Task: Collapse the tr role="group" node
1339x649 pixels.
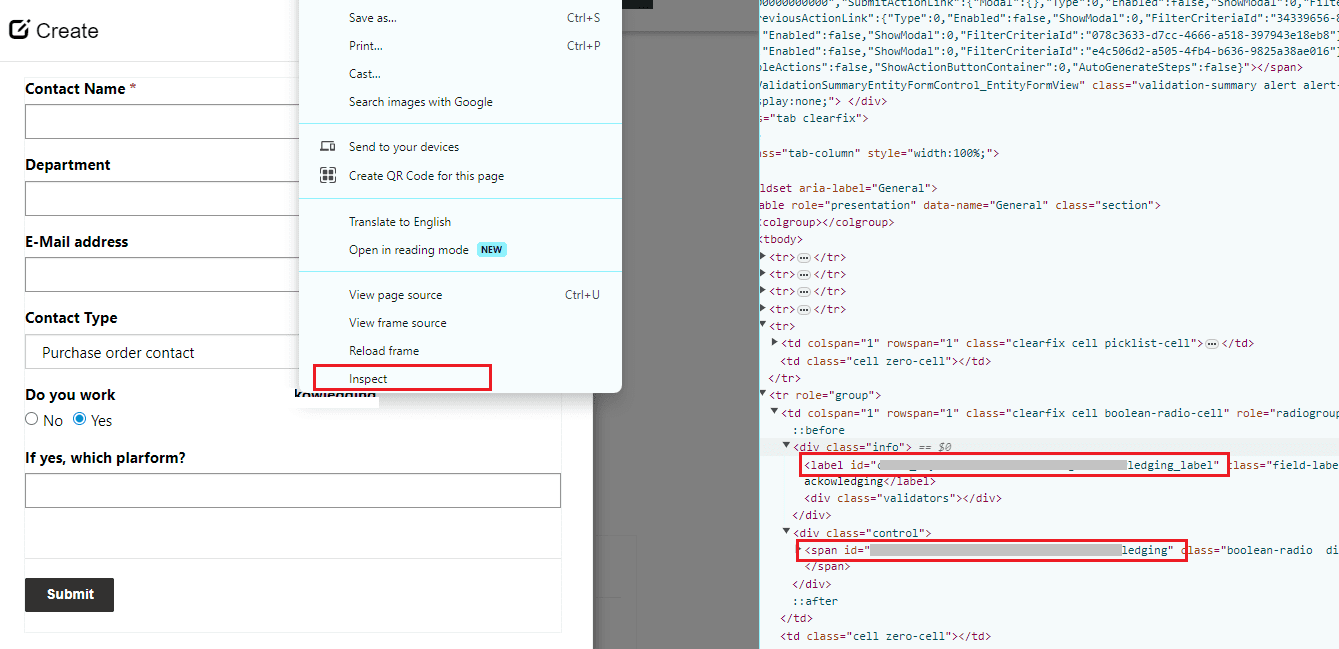Action: coord(764,395)
